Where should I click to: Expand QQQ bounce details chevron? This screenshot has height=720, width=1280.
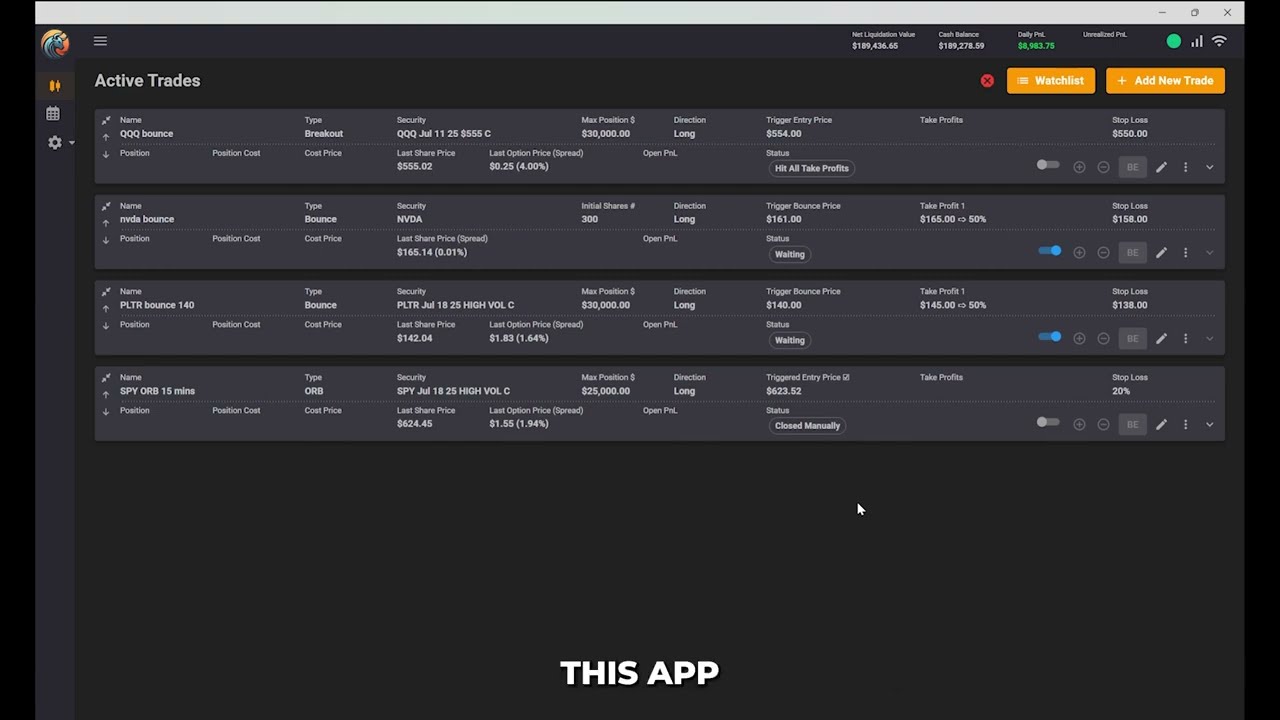tap(1209, 167)
